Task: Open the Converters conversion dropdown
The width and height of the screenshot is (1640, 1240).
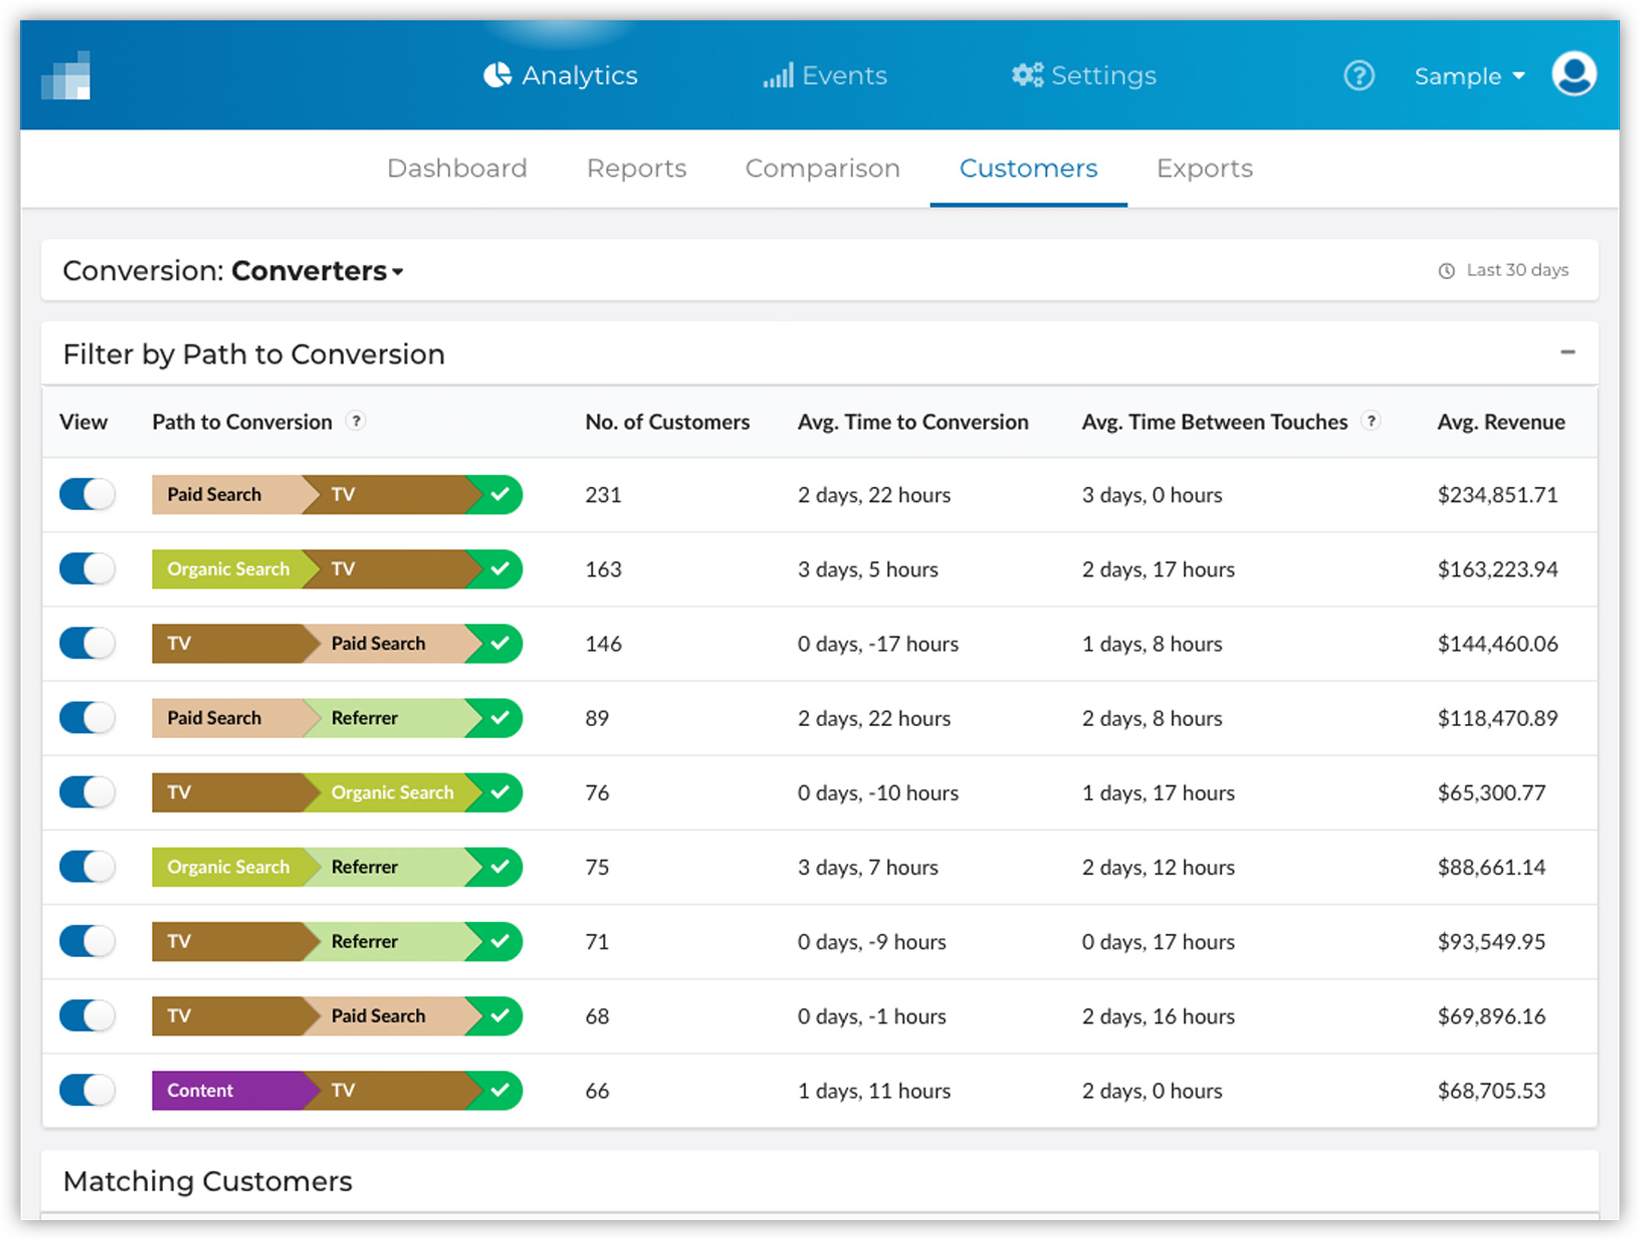Action: (x=317, y=271)
